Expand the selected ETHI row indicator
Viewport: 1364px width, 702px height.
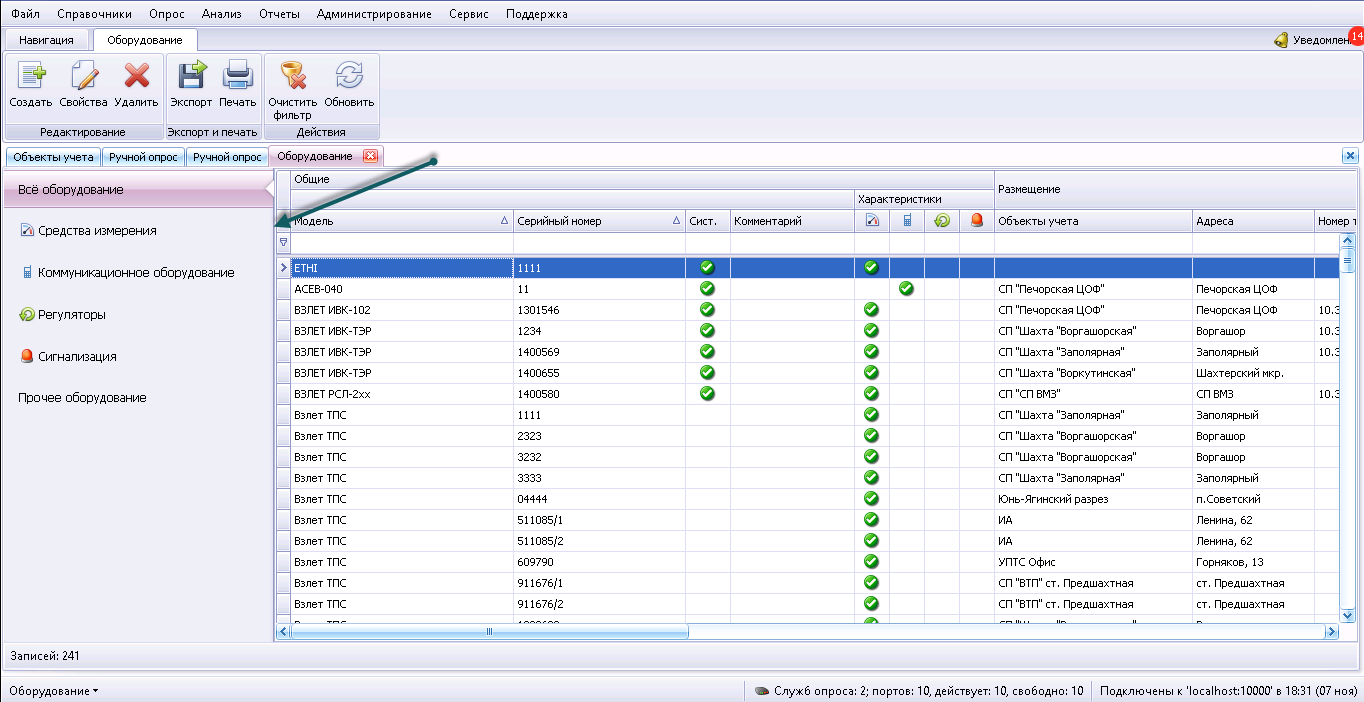tap(283, 267)
